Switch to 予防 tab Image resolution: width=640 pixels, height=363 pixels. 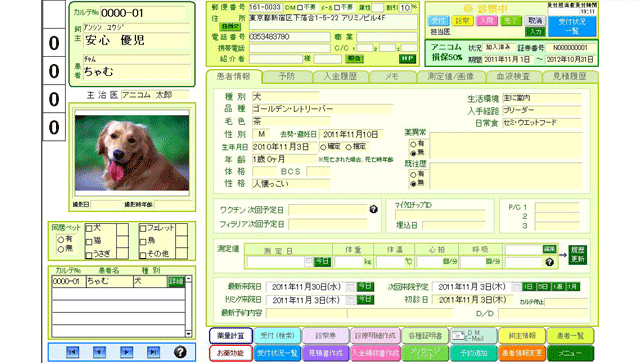tap(287, 76)
